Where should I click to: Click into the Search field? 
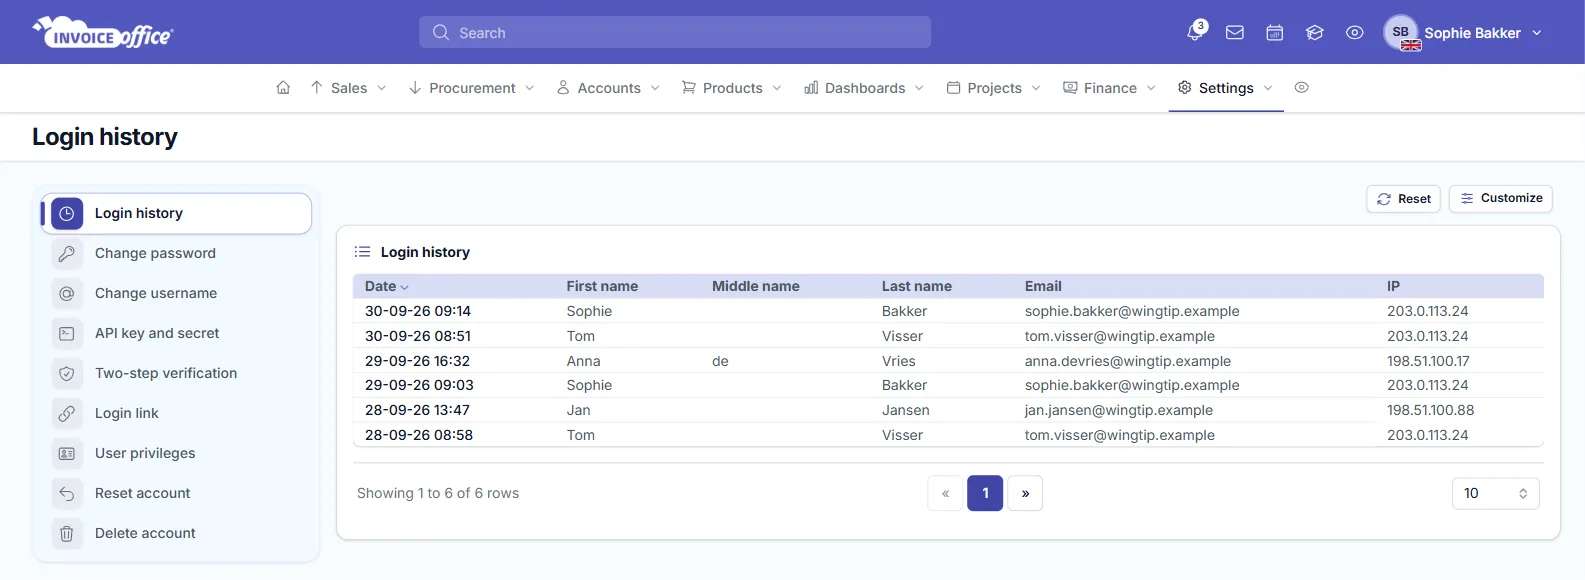pyautogui.click(x=675, y=32)
